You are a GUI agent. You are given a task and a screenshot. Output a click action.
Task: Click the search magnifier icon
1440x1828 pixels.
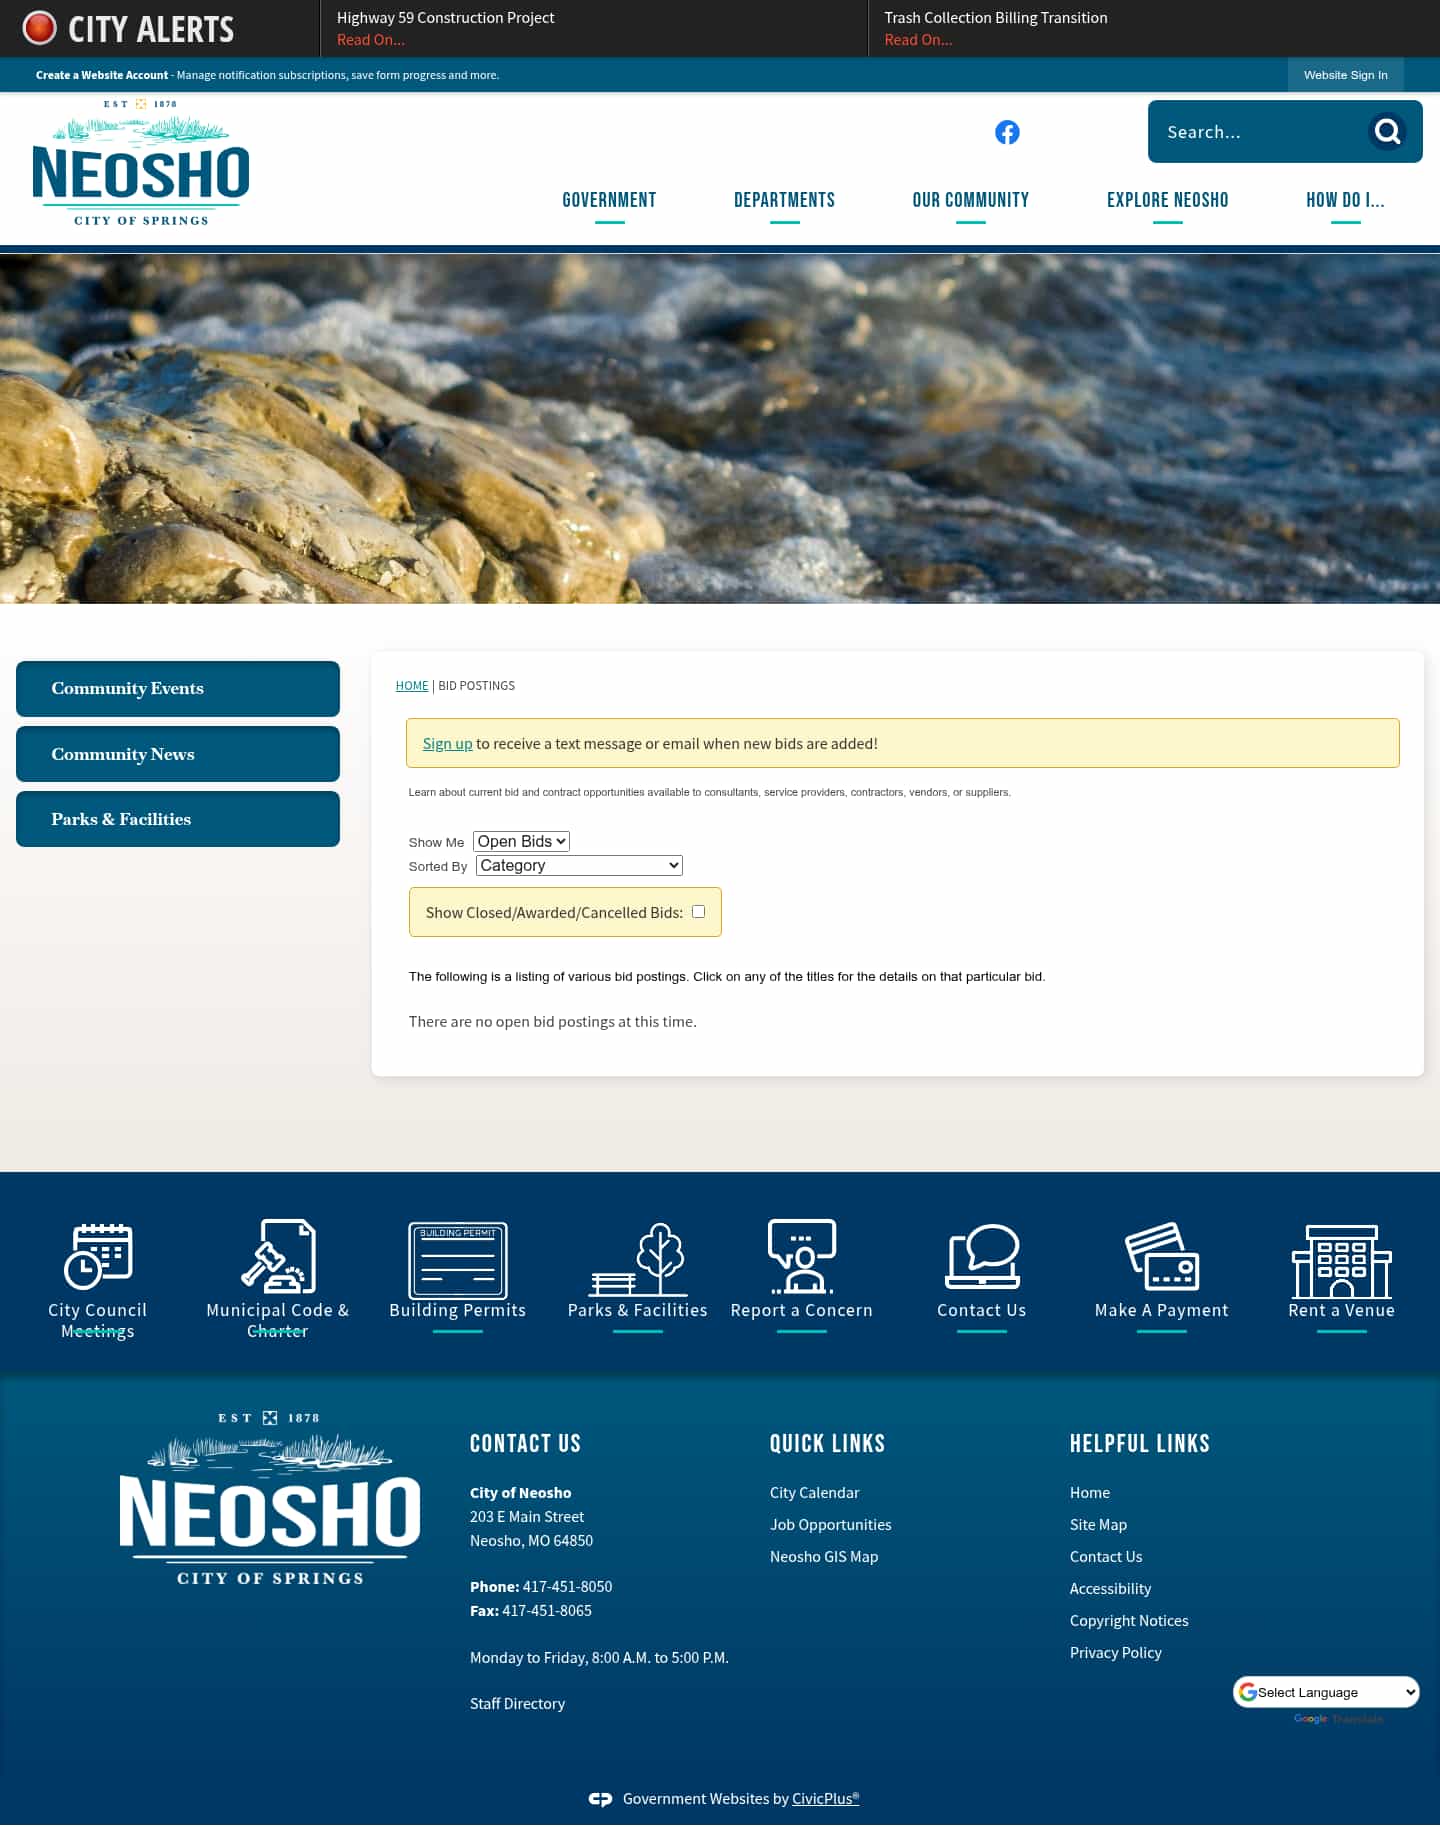pos(1387,131)
